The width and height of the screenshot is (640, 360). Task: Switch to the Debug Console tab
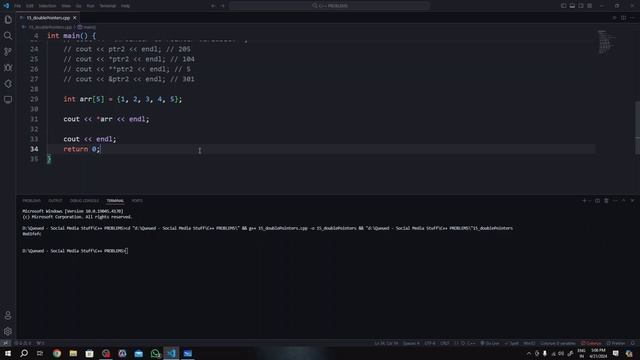84,201
